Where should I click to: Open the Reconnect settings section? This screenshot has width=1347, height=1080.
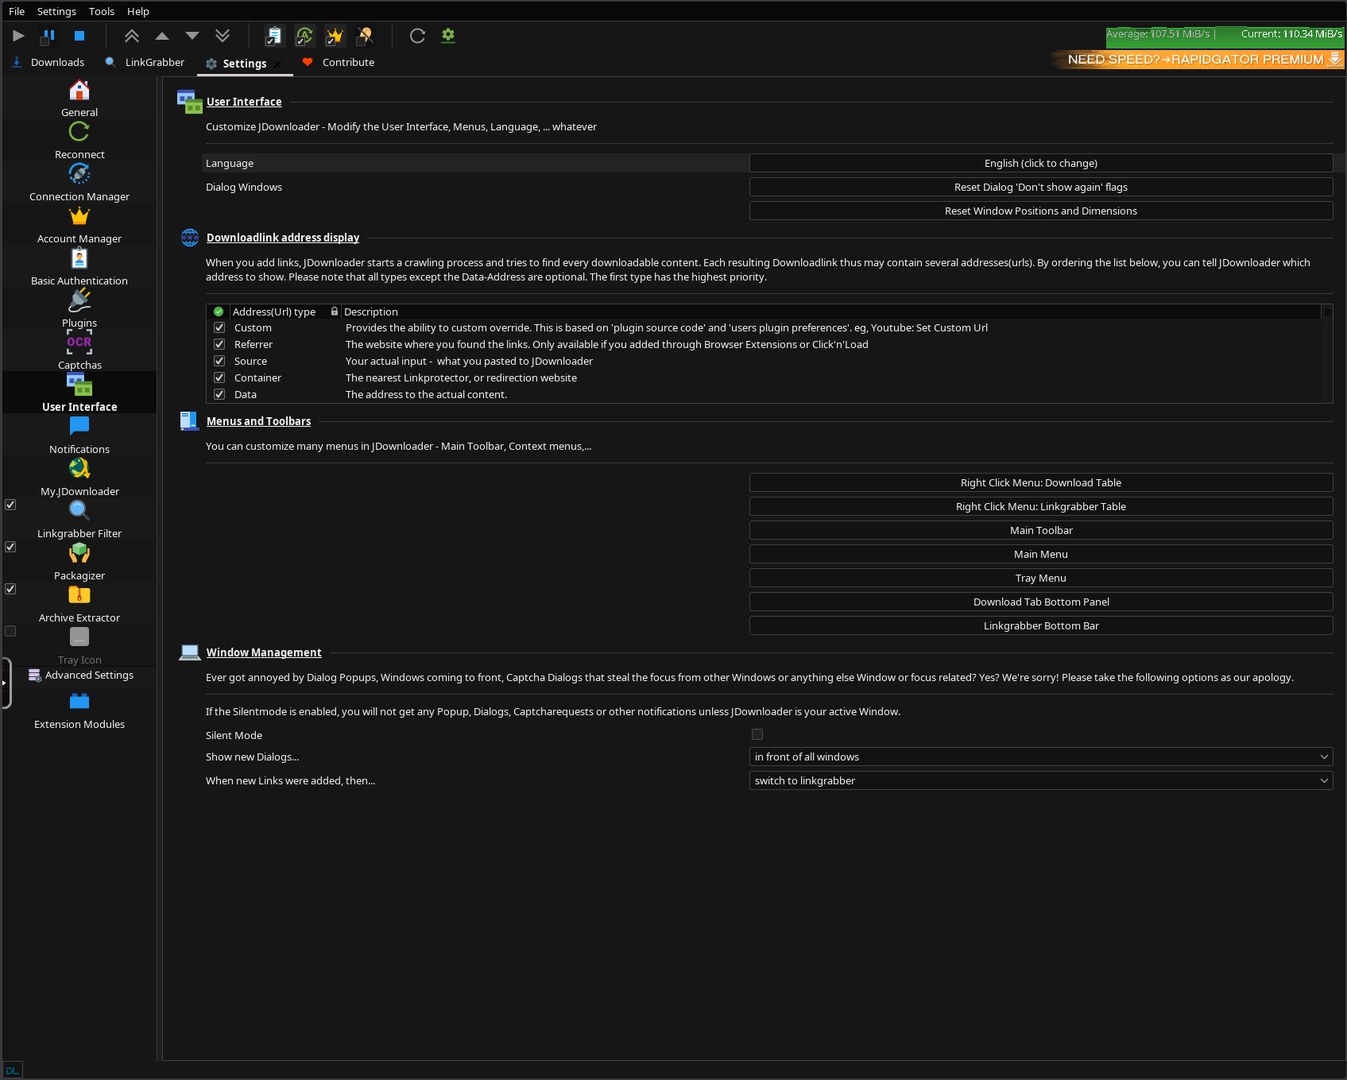79,141
